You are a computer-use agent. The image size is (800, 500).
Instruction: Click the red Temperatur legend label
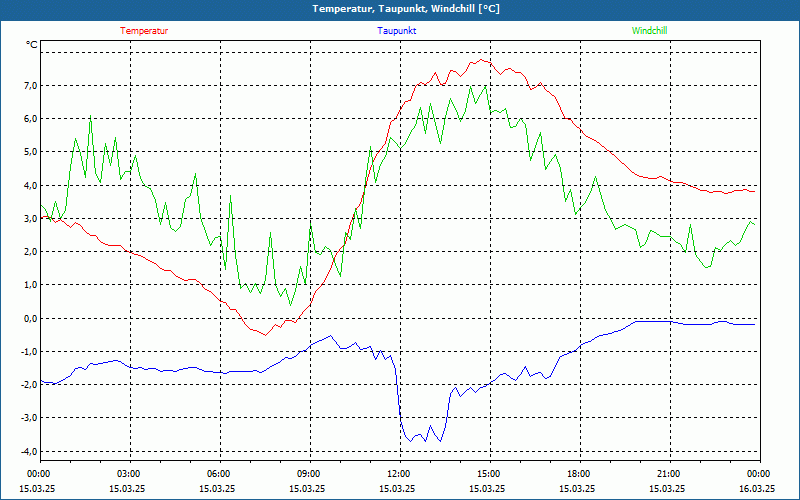pyautogui.click(x=144, y=31)
